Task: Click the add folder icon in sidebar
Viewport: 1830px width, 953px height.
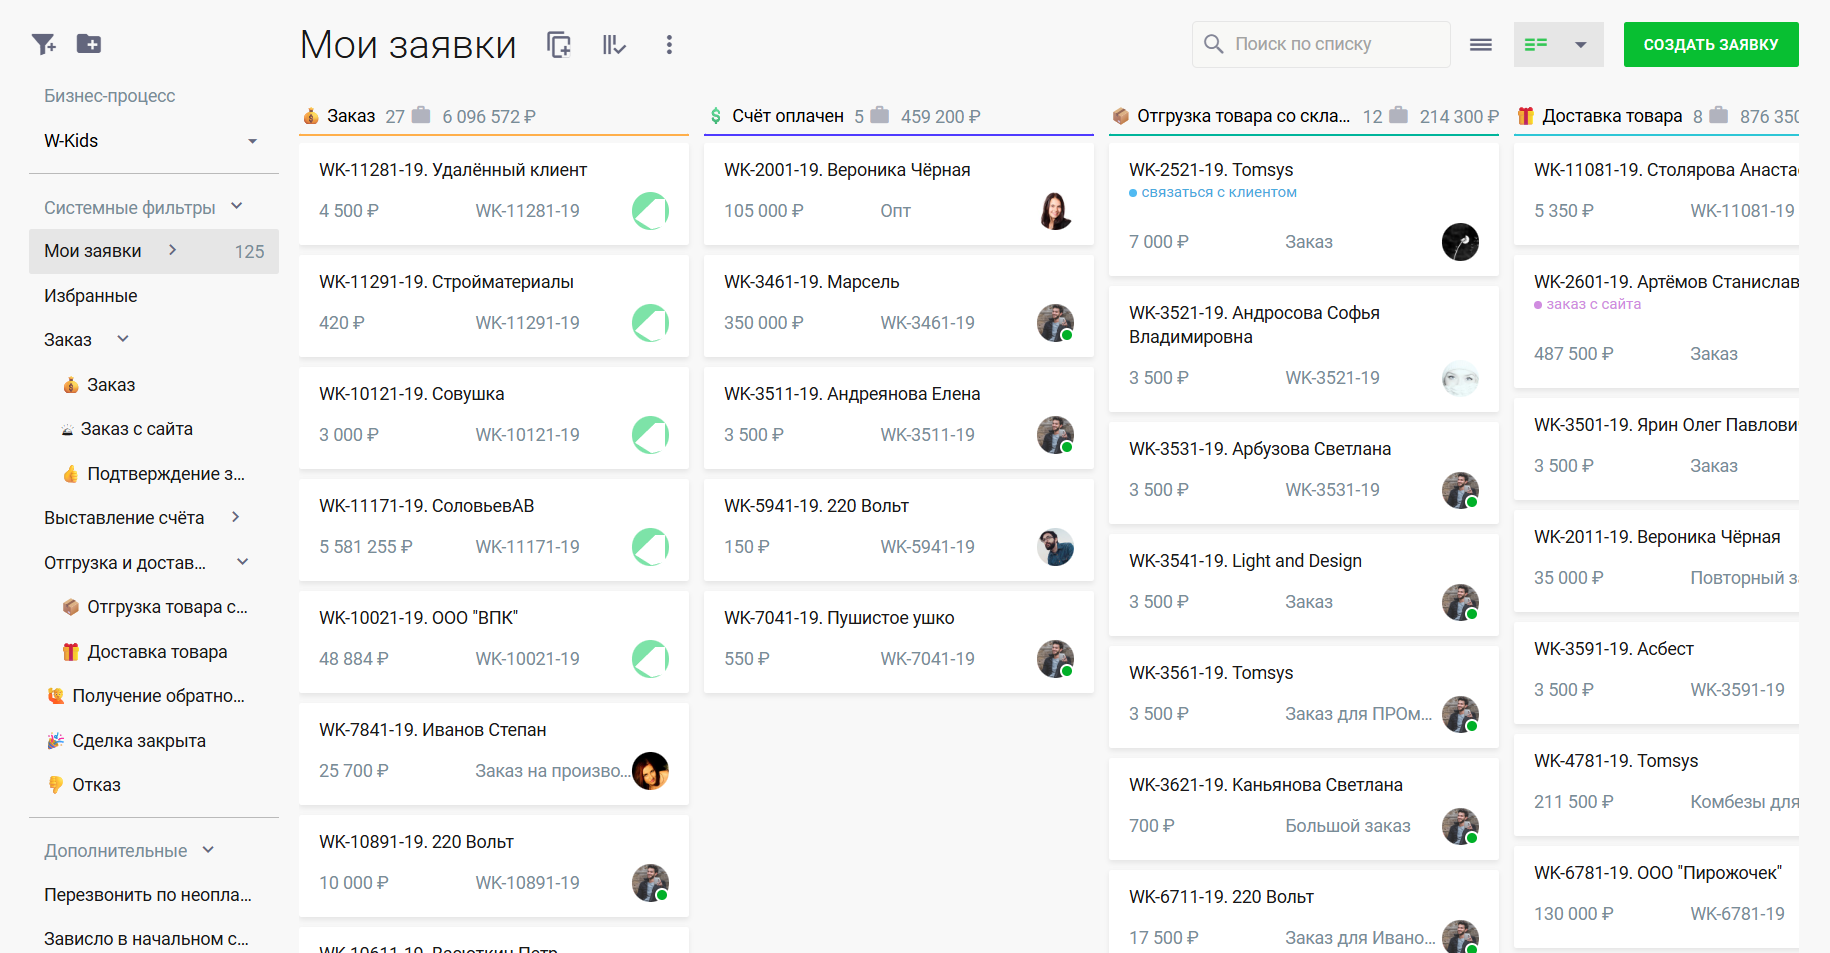Action: coord(89,44)
